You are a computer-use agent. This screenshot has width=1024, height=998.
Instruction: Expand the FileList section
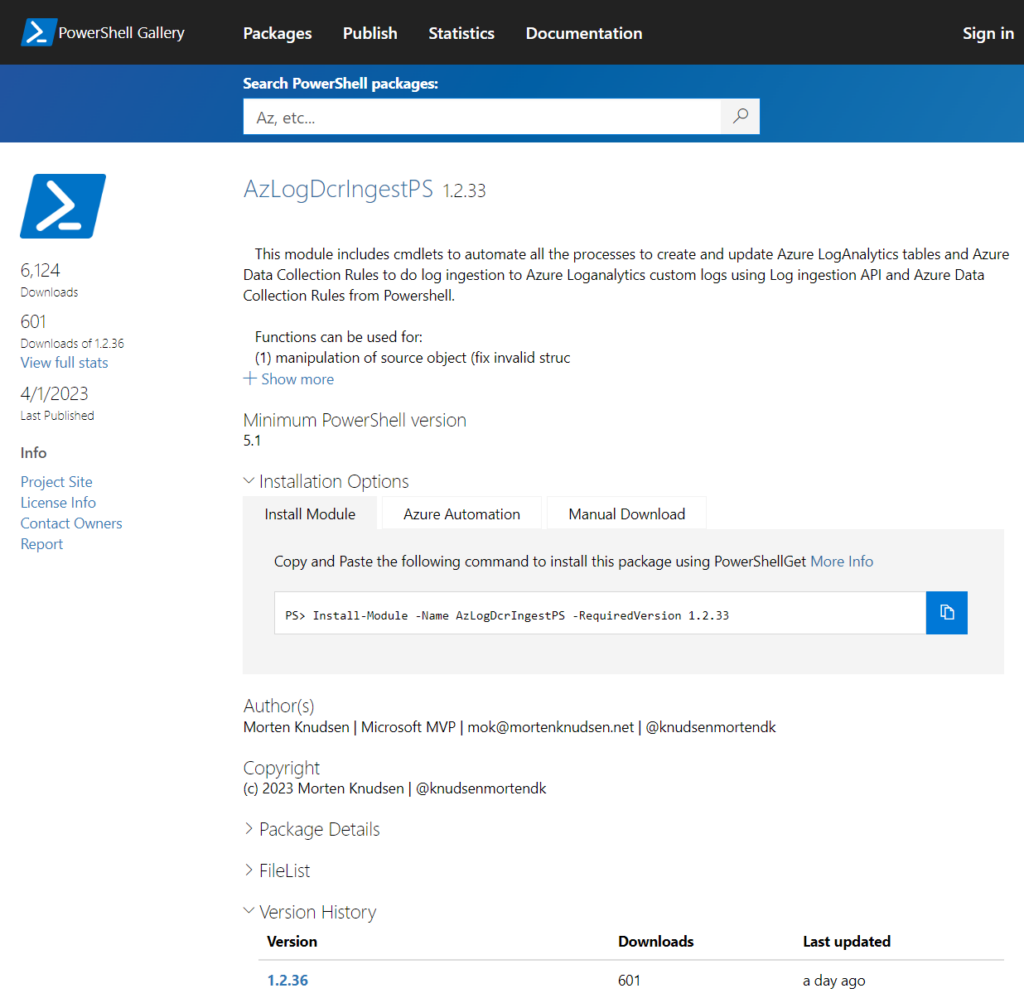[277, 870]
